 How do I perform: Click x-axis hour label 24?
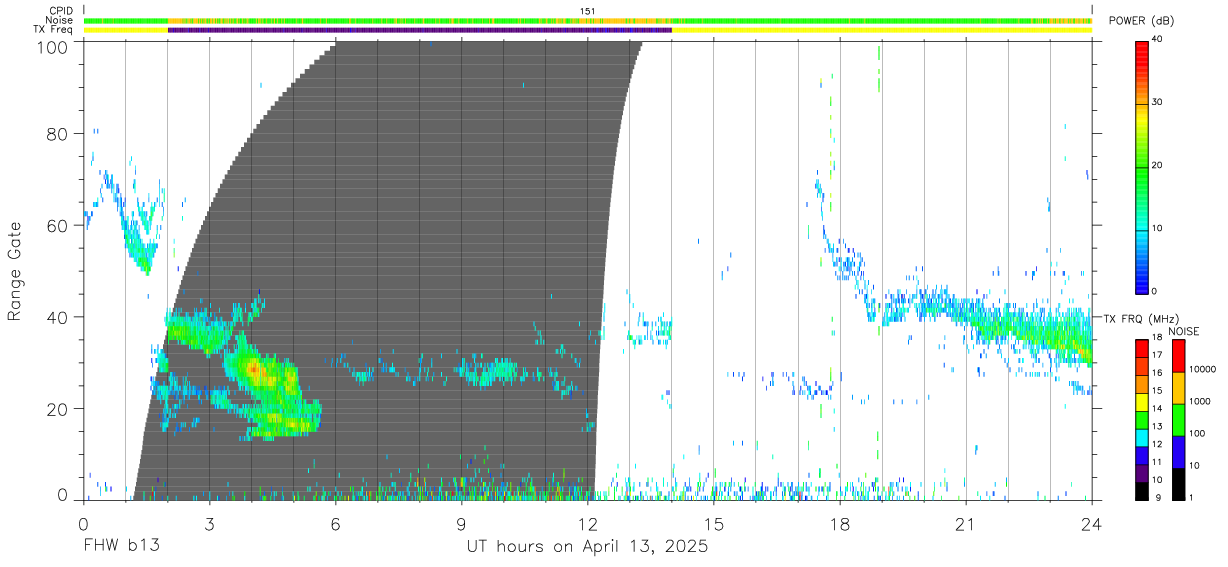pos(1091,524)
